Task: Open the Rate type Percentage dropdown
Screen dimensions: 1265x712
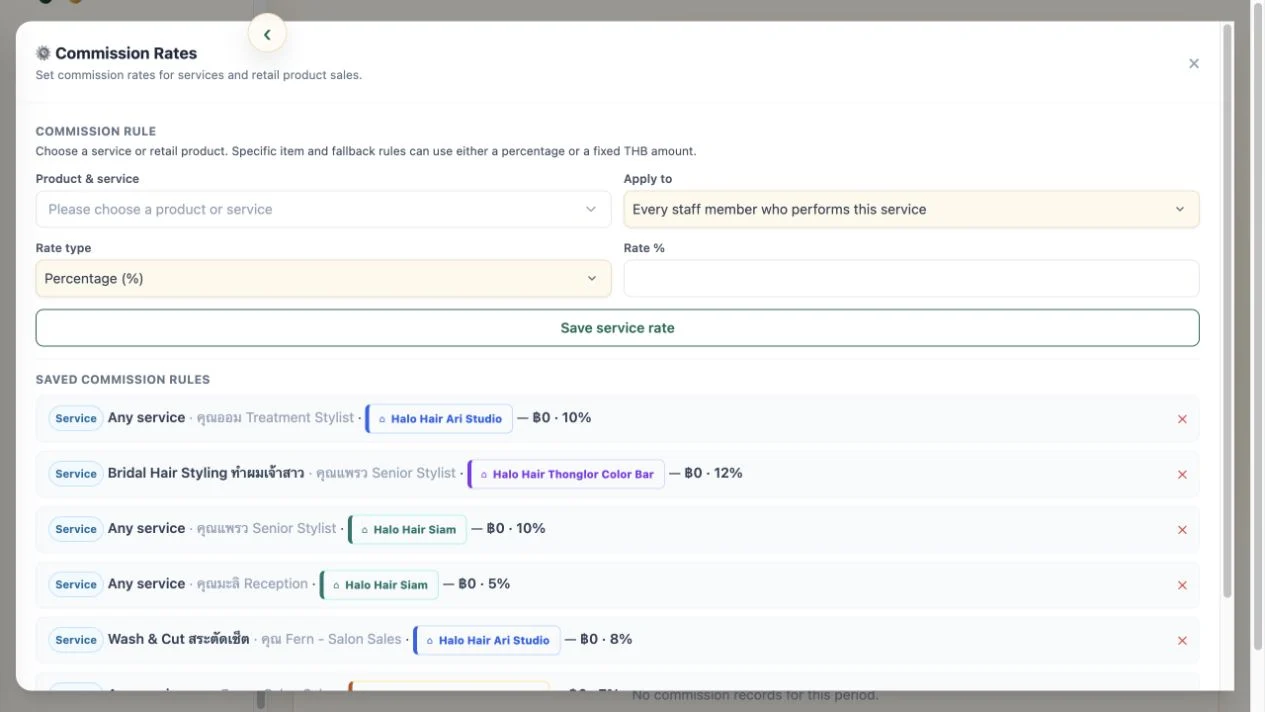Action: coord(323,278)
